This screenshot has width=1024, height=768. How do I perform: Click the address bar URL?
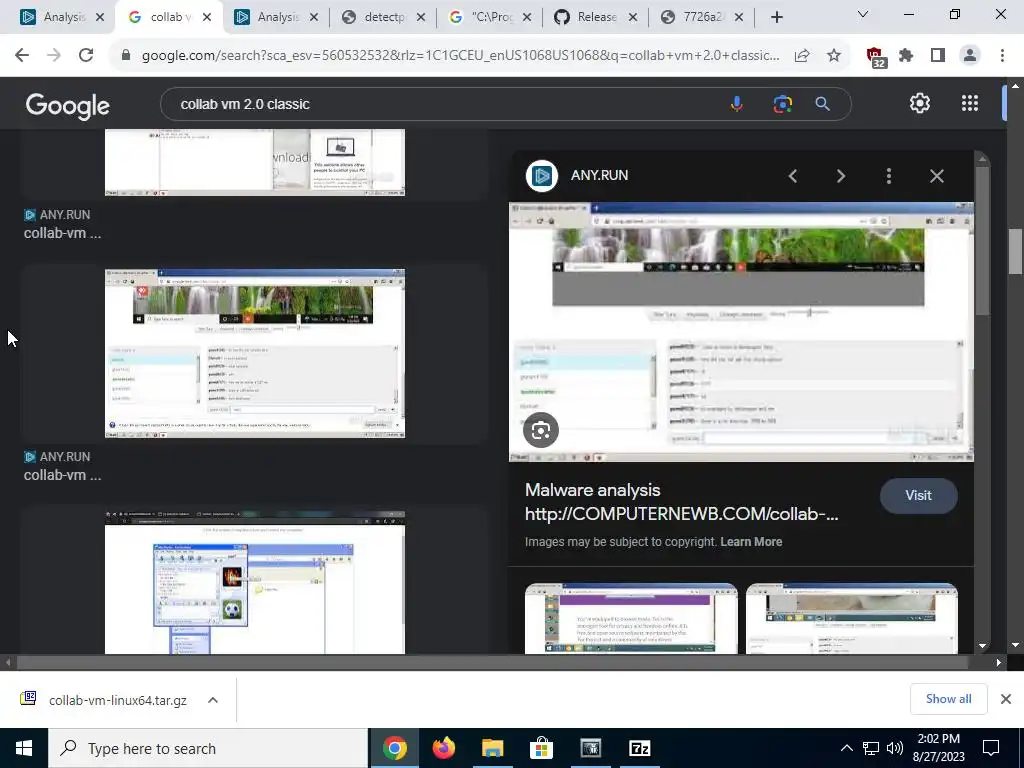pos(460,56)
